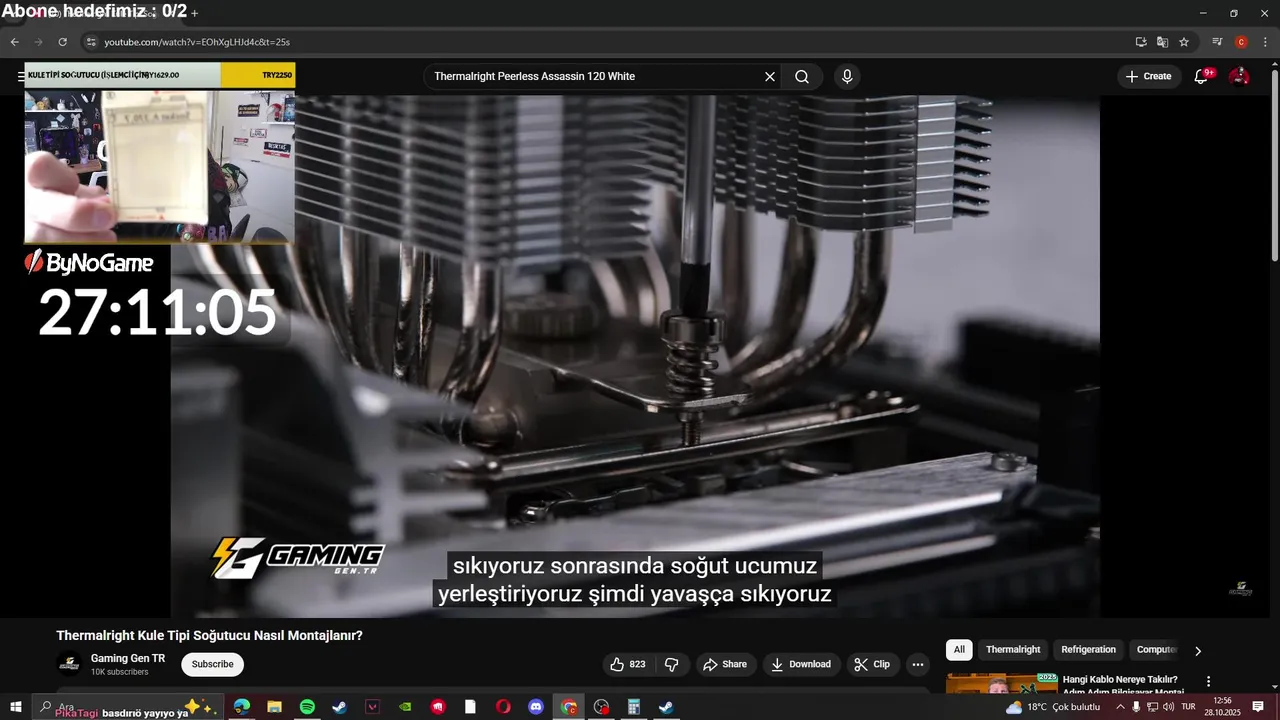The height and width of the screenshot is (720, 1280).
Task: Open the clock and calendar at 12:56
Action: point(1222,707)
